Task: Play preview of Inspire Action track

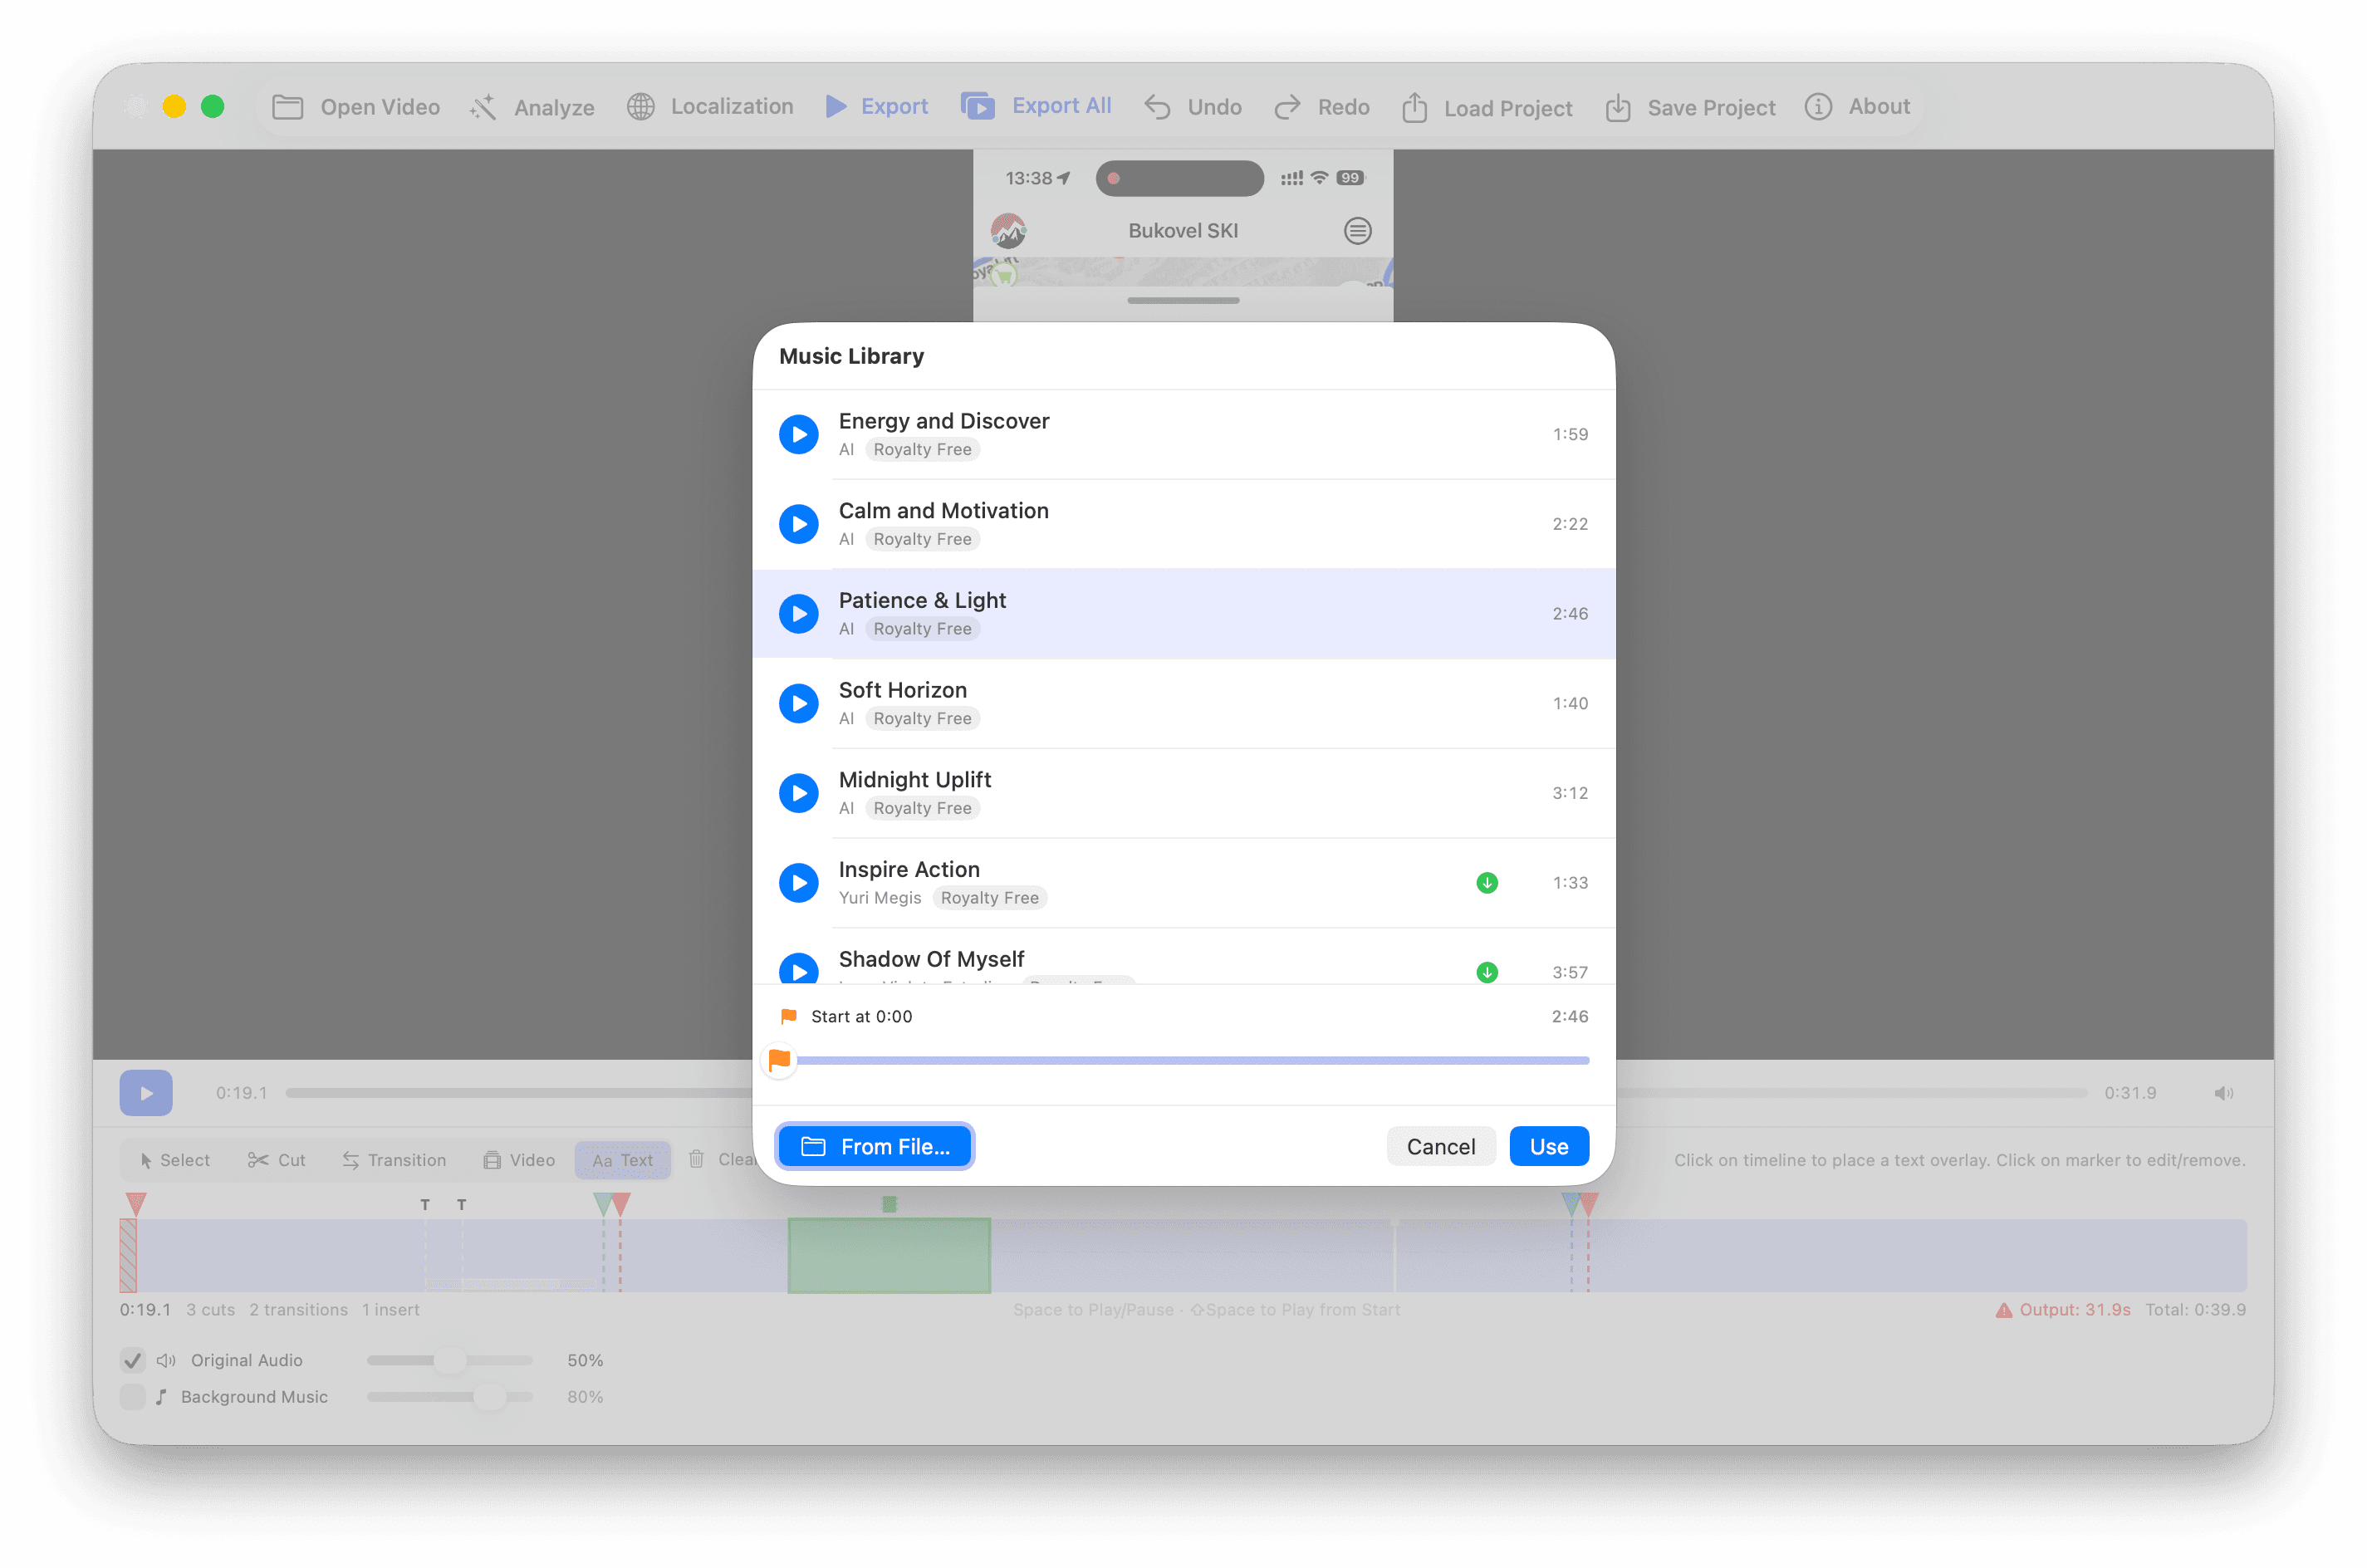Action: point(798,883)
